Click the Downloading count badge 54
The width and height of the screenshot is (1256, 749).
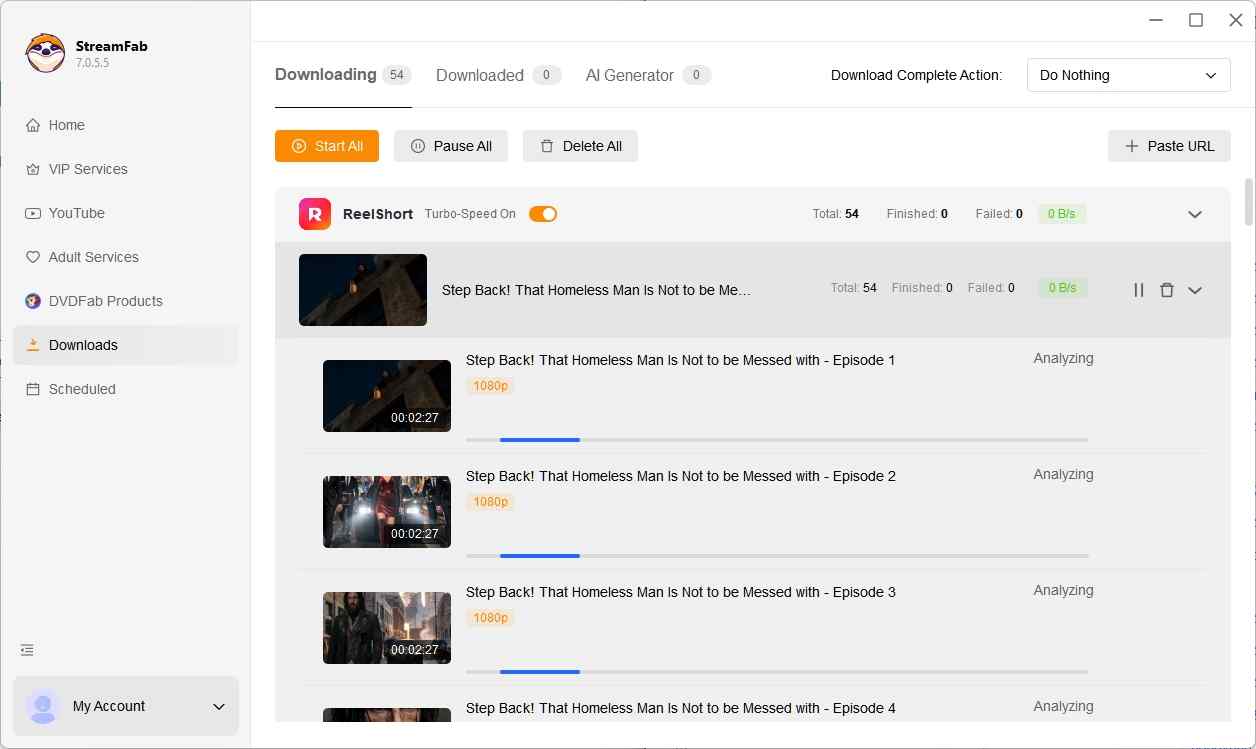(397, 75)
